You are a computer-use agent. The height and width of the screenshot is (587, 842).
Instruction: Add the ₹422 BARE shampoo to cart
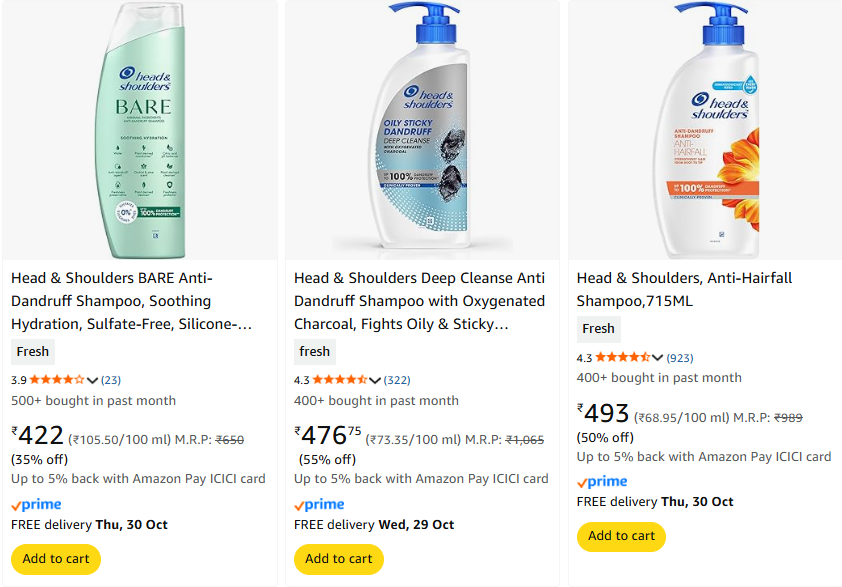click(56, 559)
